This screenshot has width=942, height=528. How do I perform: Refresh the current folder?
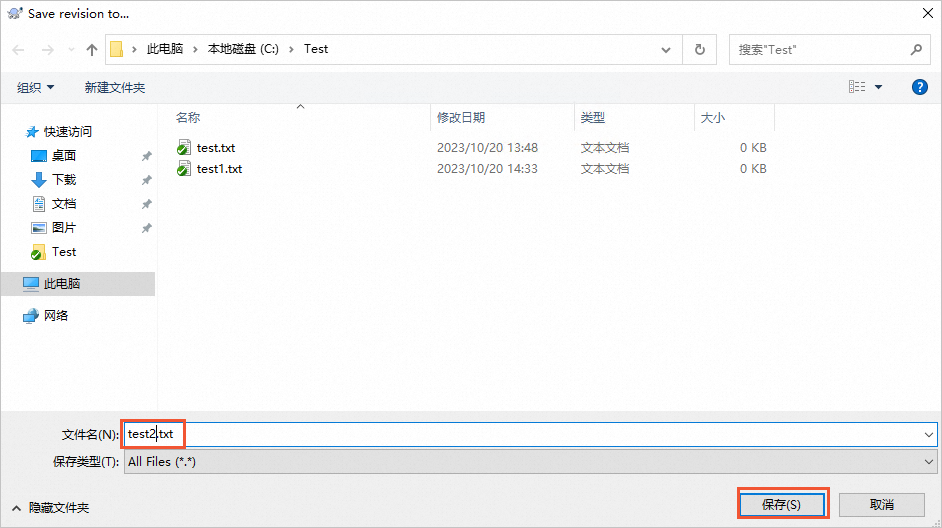pos(700,50)
